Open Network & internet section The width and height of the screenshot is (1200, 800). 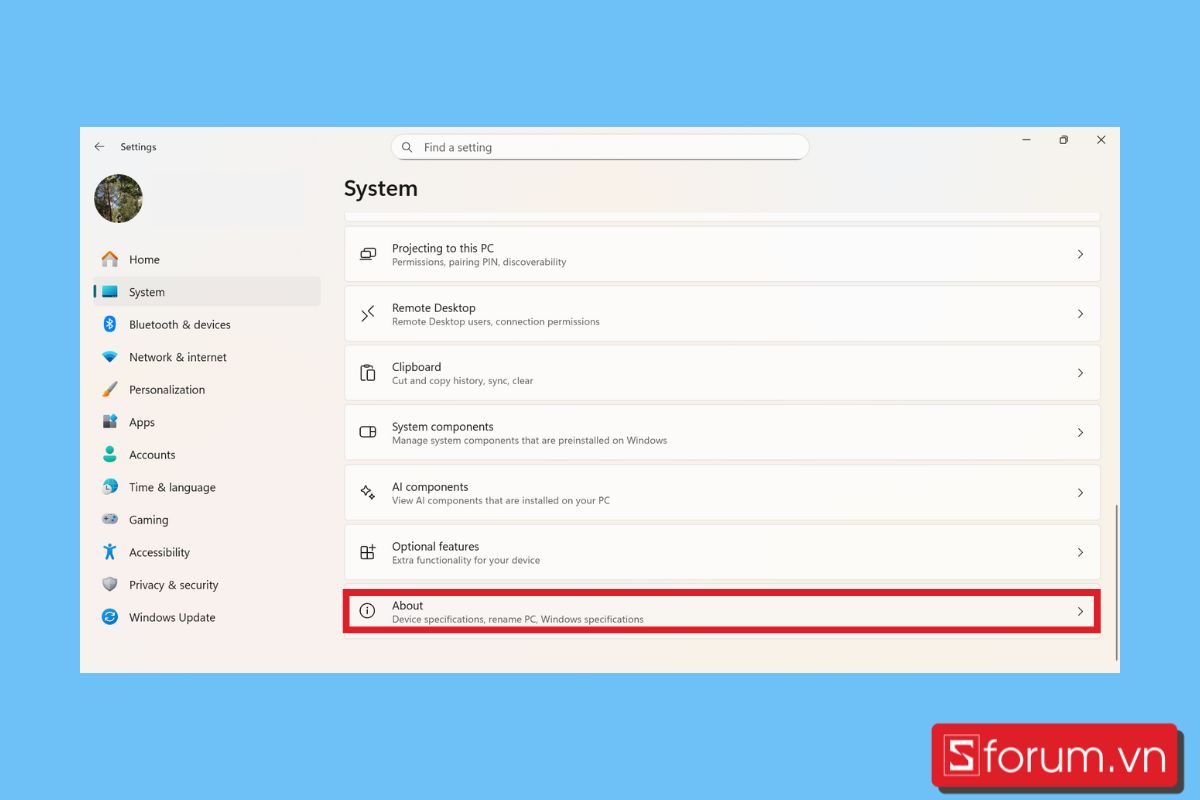[178, 357]
